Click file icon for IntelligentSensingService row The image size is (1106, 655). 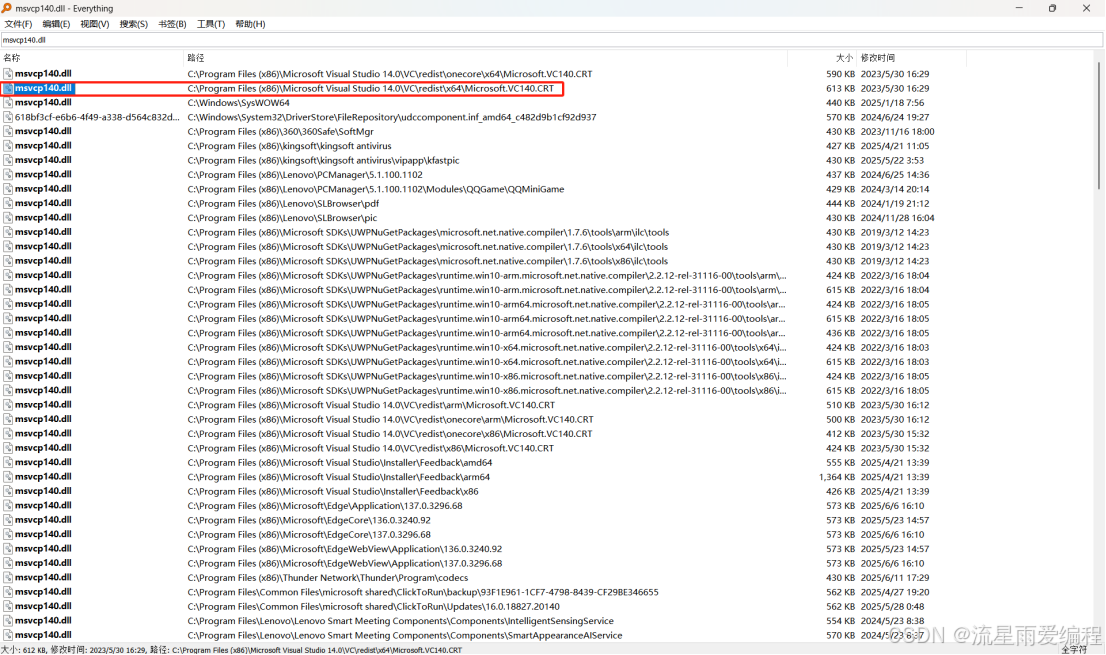(x=8, y=620)
